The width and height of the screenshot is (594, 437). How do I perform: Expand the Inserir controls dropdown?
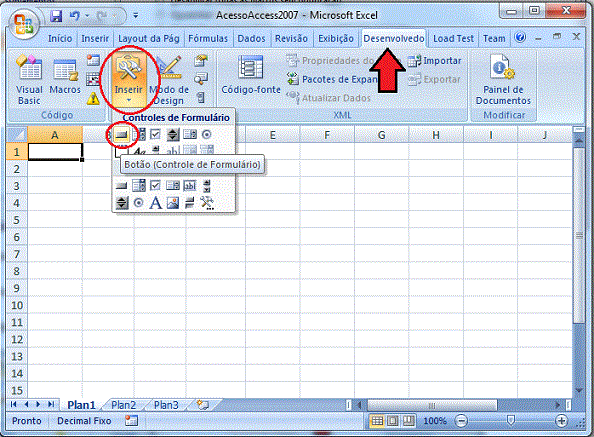click(x=129, y=101)
